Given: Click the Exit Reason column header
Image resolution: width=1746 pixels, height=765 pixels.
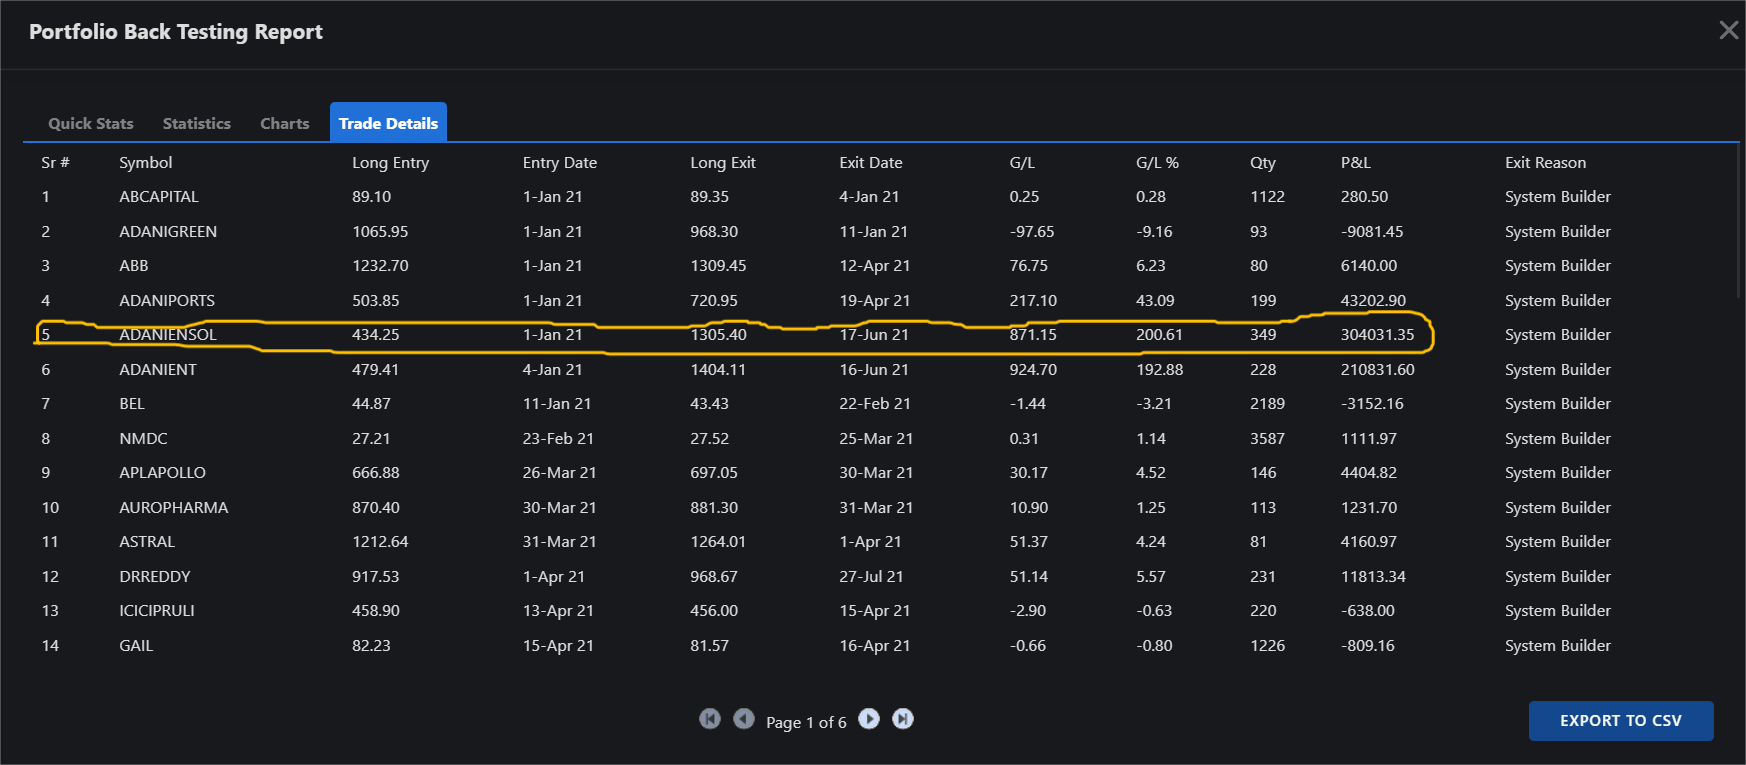Looking at the screenshot, I should (1545, 162).
